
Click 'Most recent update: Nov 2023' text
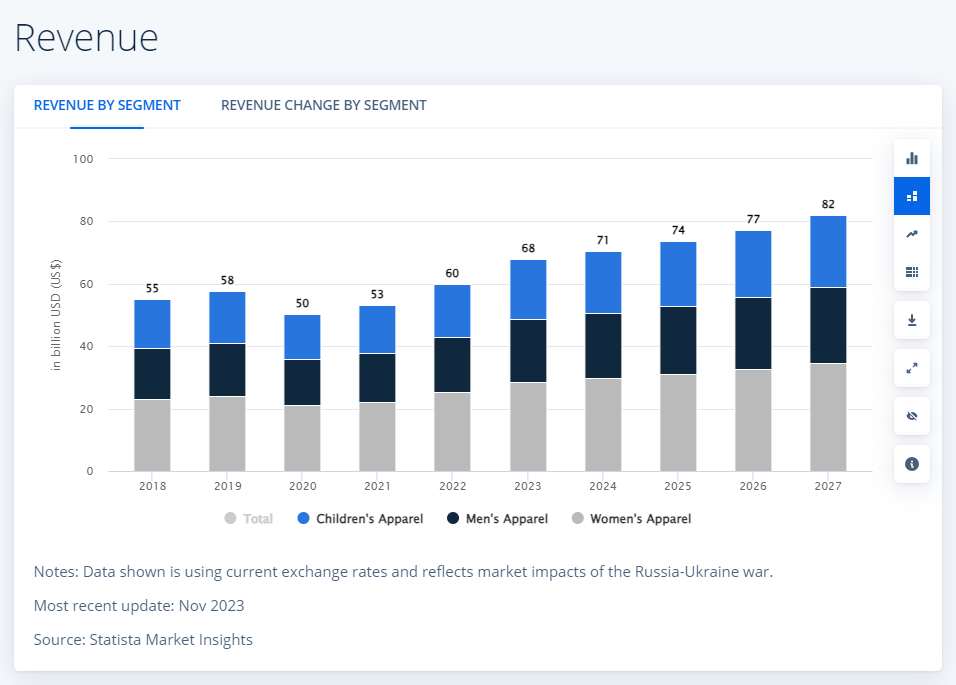point(139,606)
